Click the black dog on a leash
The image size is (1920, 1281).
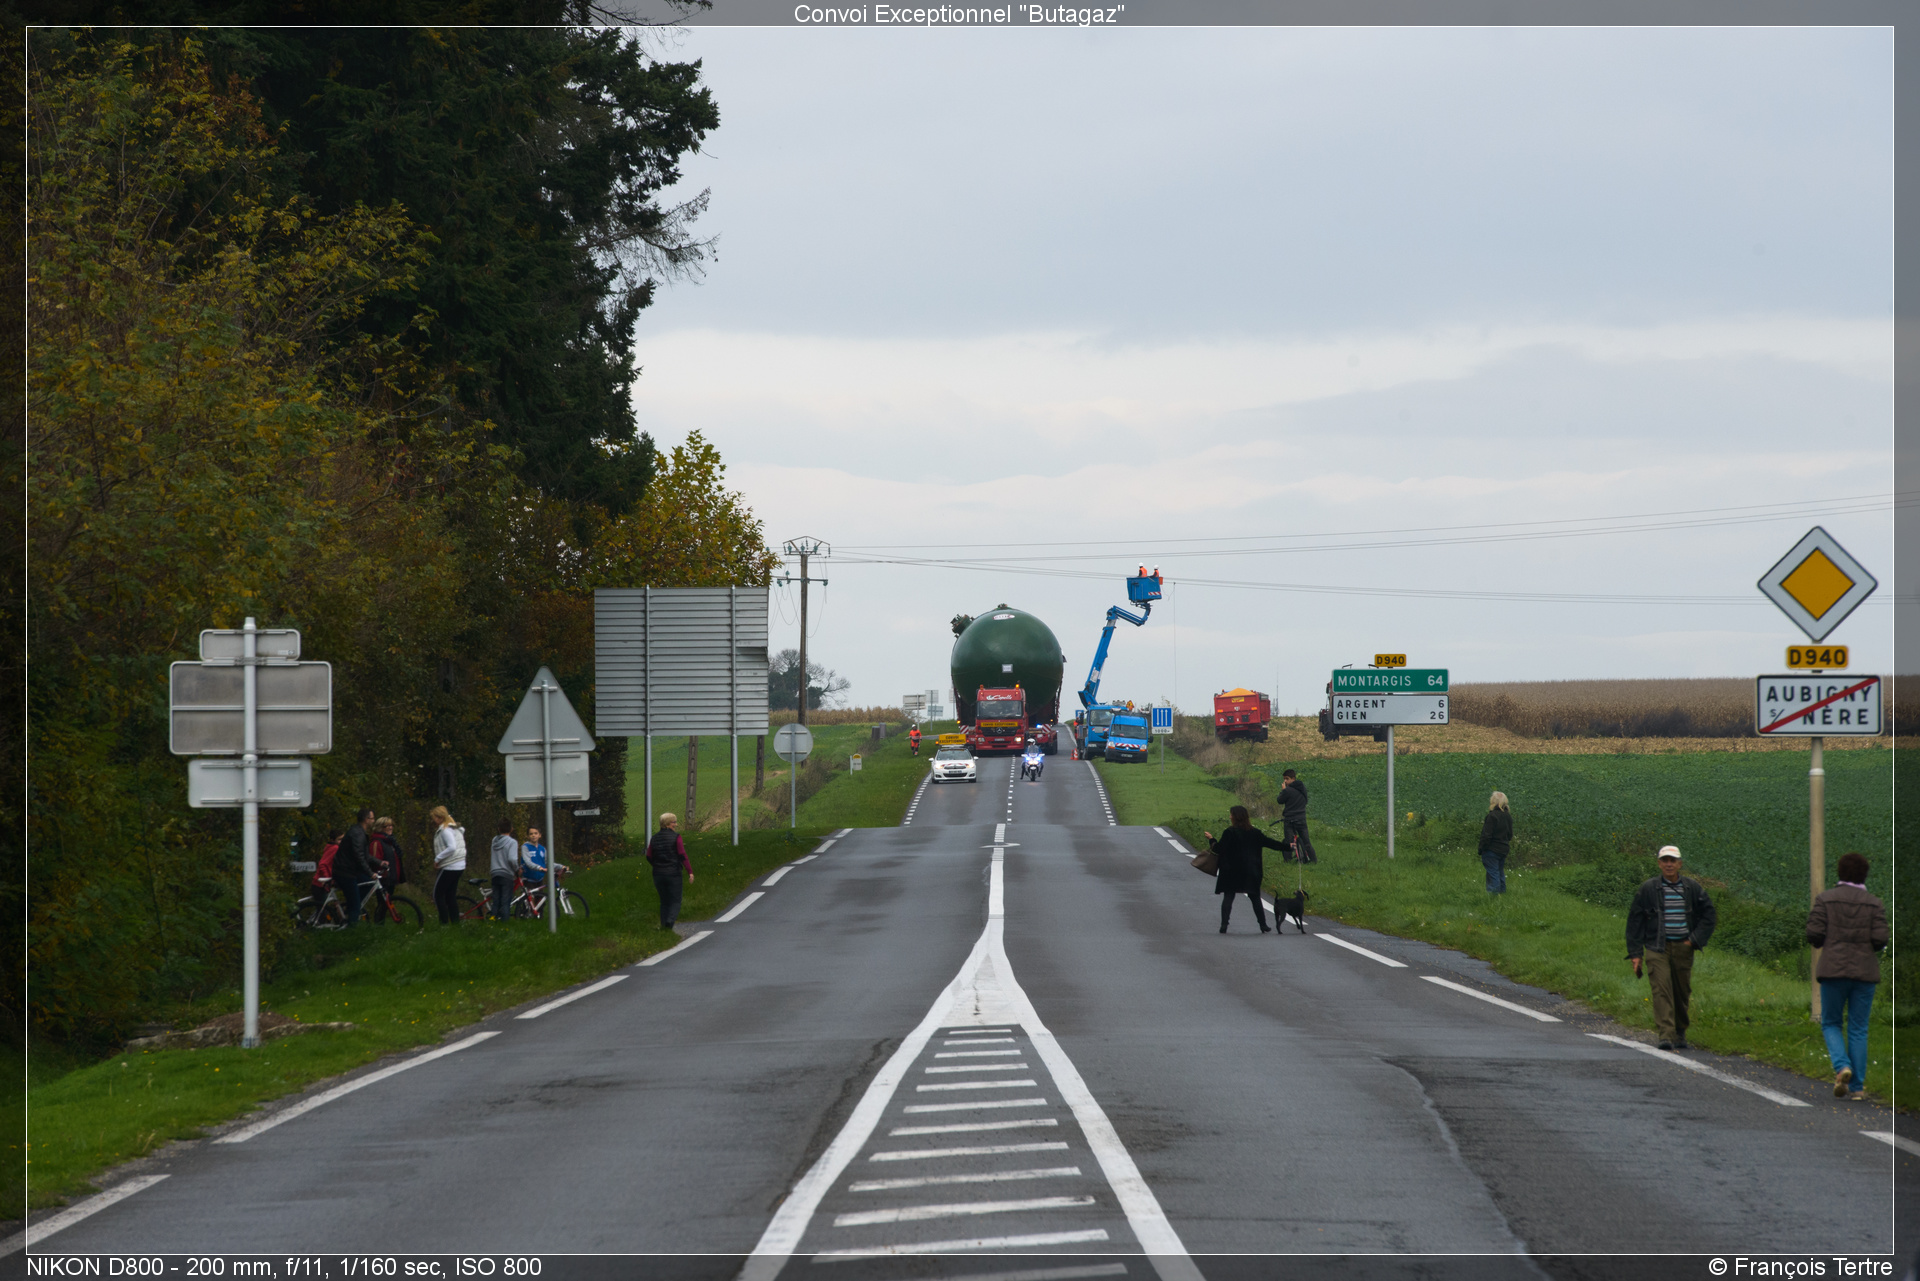[1290, 910]
